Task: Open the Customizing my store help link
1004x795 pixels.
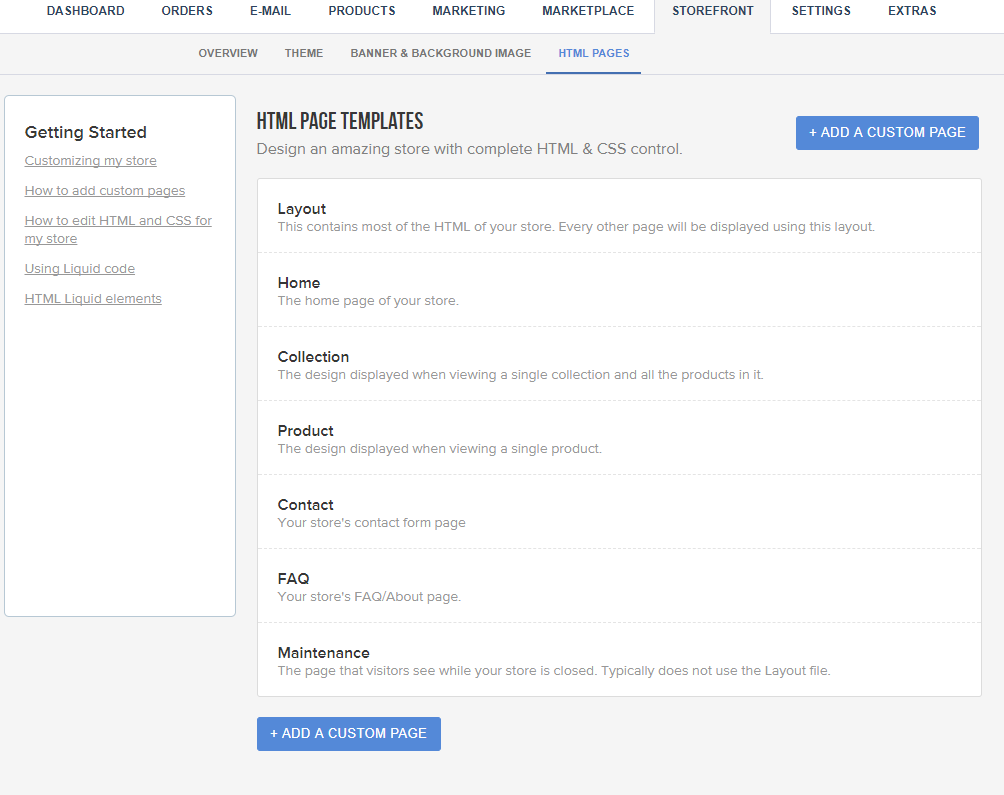Action: coord(90,161)
